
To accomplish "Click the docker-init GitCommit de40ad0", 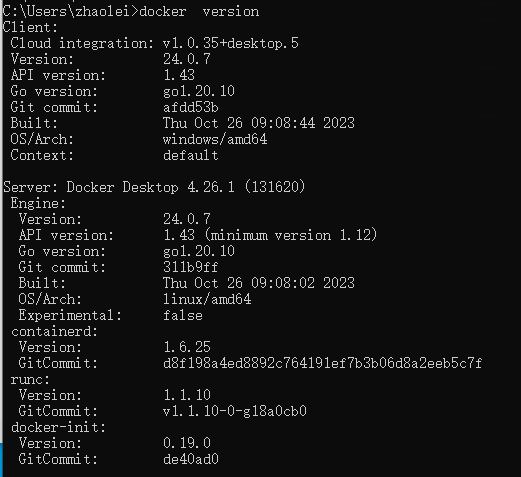I will pyautogui.click(x=191, y=459).
